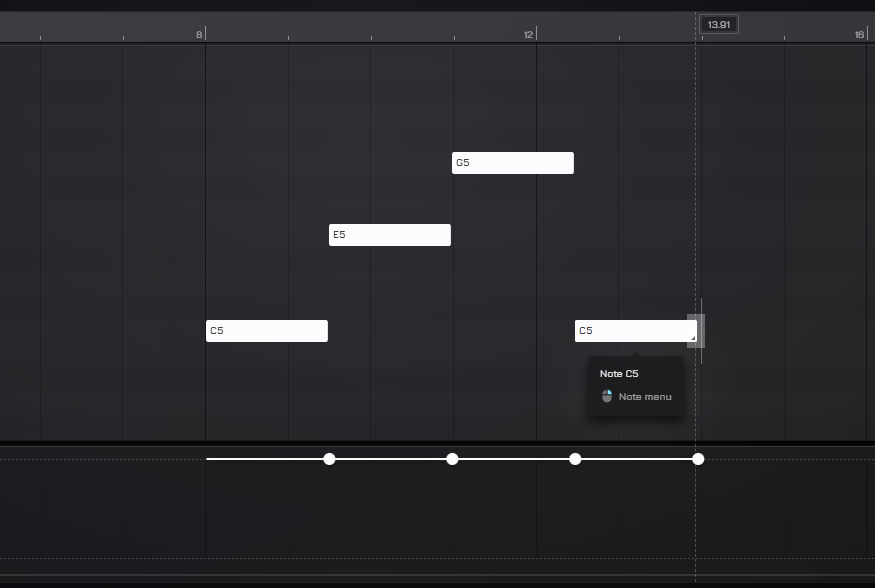Select the automation point below the G5 note start
The width and height of the screenshot is (875, 588).
coord(452,459)
